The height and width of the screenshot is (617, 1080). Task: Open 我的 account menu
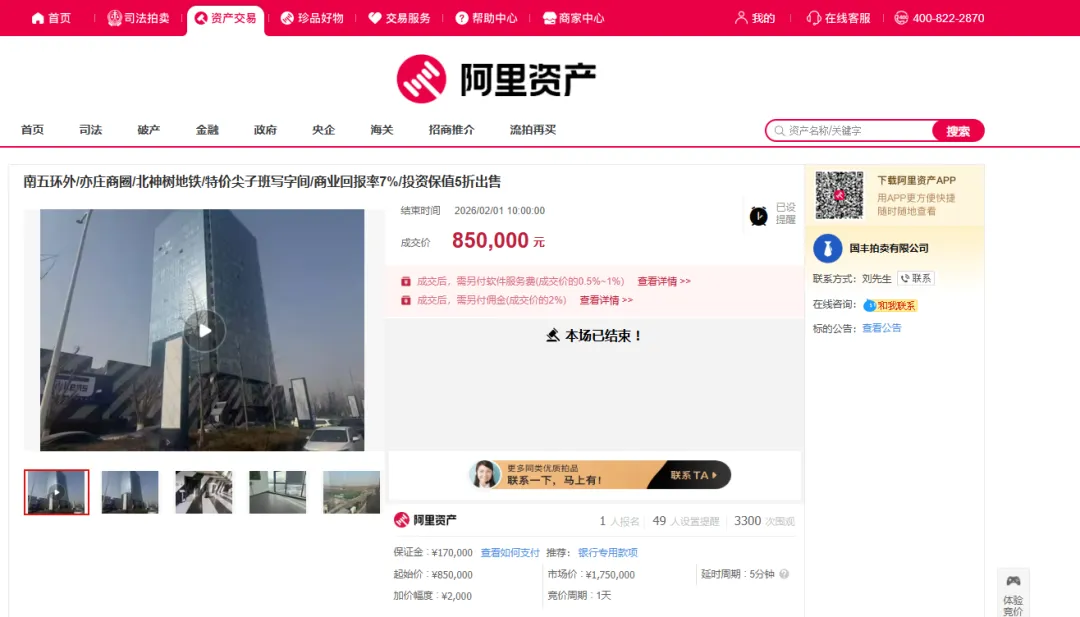tap(755, 18)
